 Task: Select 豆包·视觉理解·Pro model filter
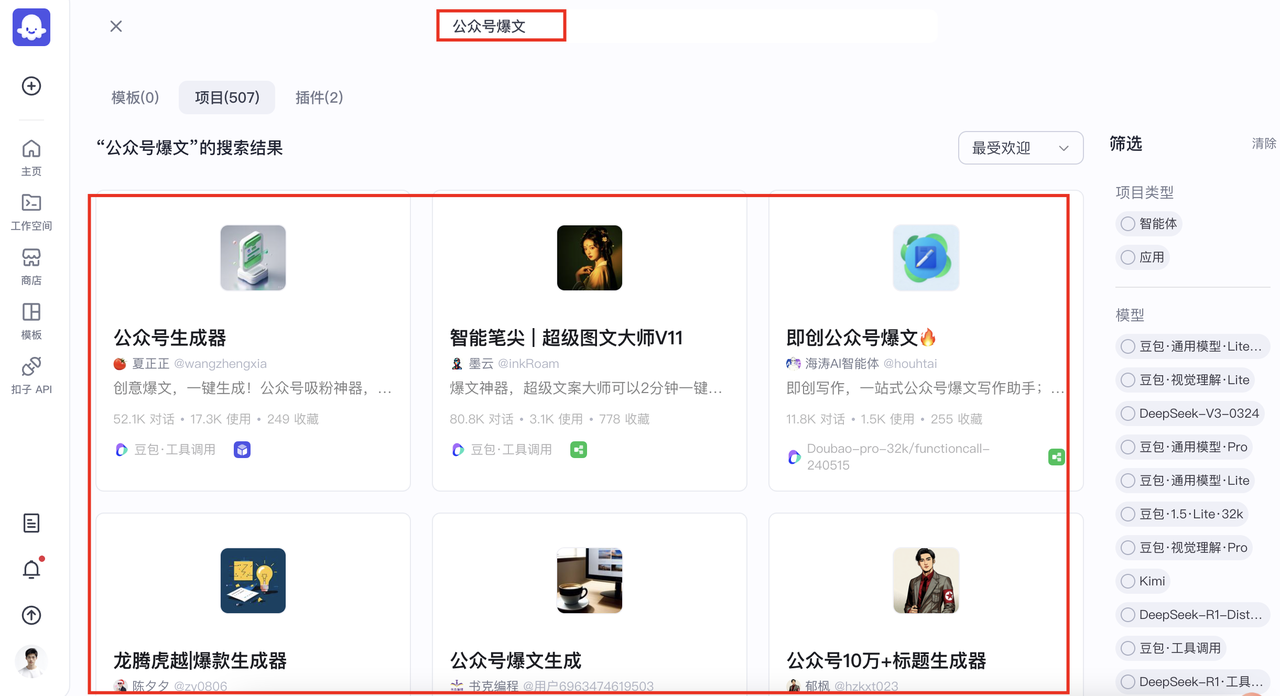1185,548
